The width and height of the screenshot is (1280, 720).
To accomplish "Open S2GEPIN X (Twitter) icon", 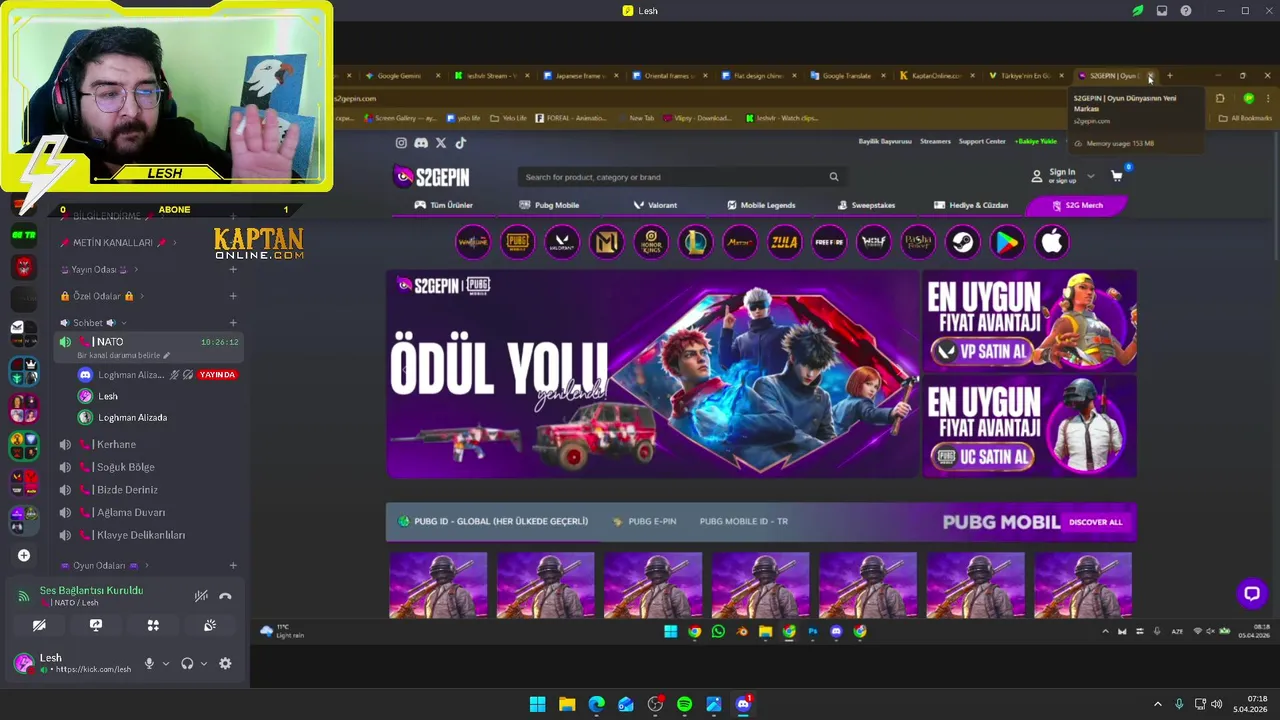I will point(441,143).
